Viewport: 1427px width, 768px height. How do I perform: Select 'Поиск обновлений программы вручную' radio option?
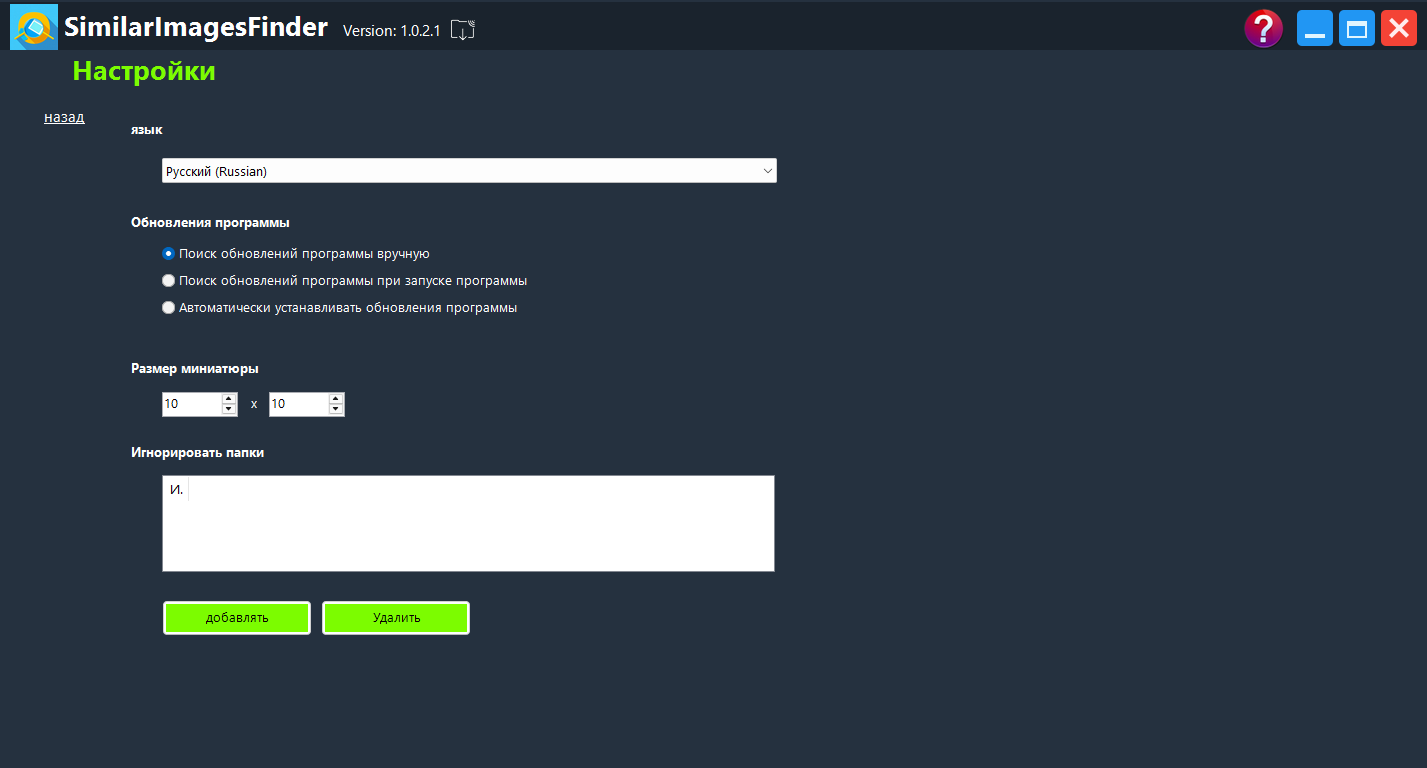click(x=168, y=254)
